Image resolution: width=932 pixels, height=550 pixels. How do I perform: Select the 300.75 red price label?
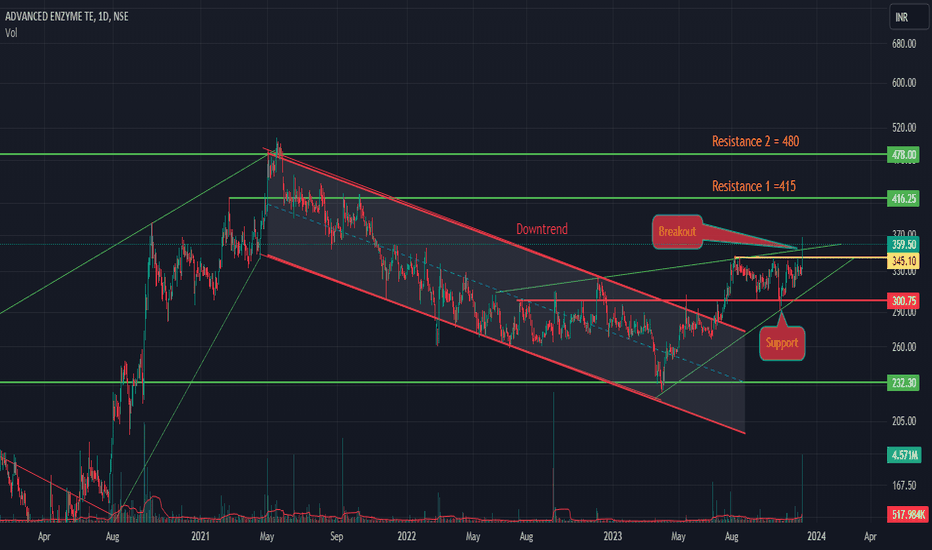[x=903, y=301]
